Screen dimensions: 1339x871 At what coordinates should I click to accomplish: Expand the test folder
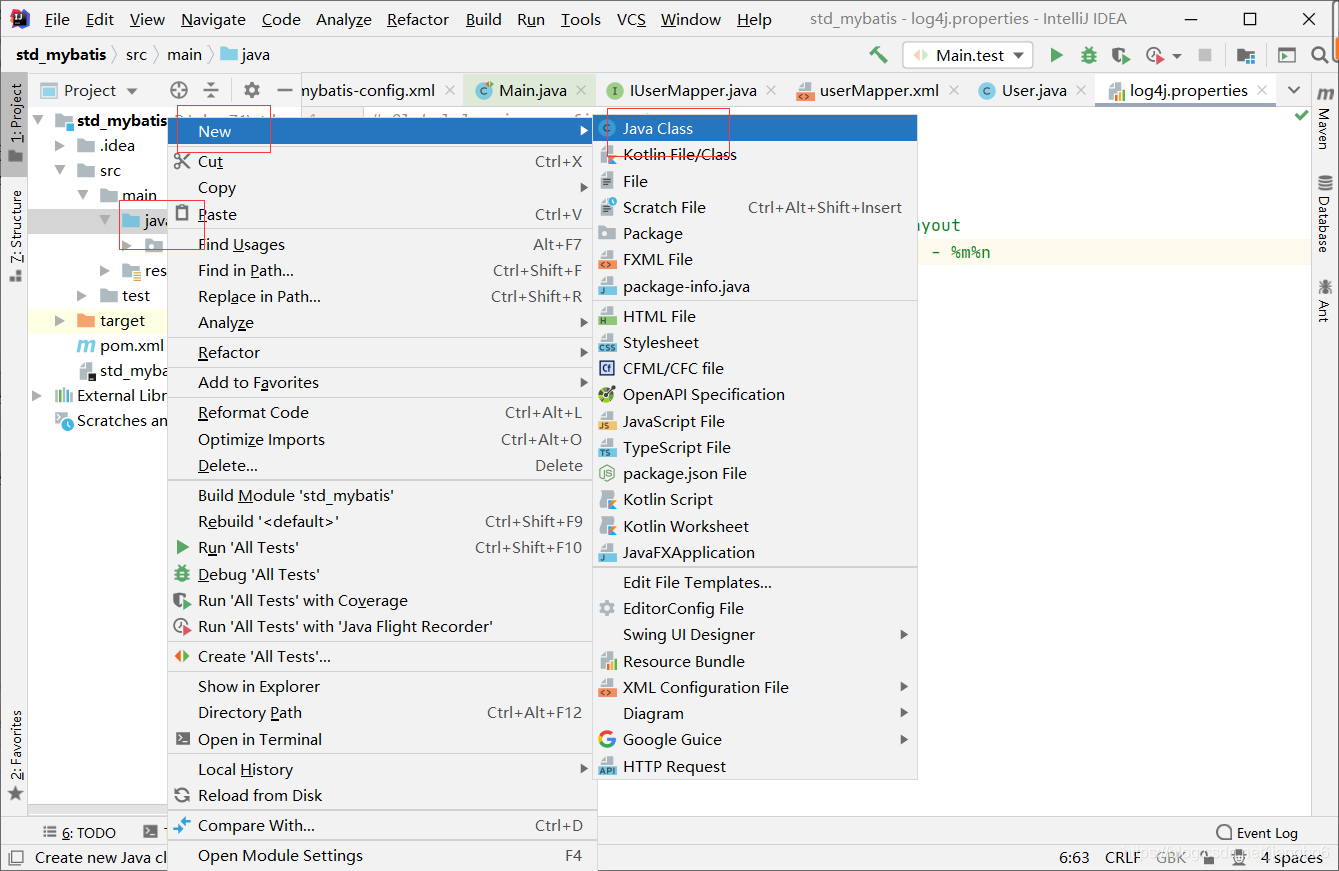click(x=83, y=296)
